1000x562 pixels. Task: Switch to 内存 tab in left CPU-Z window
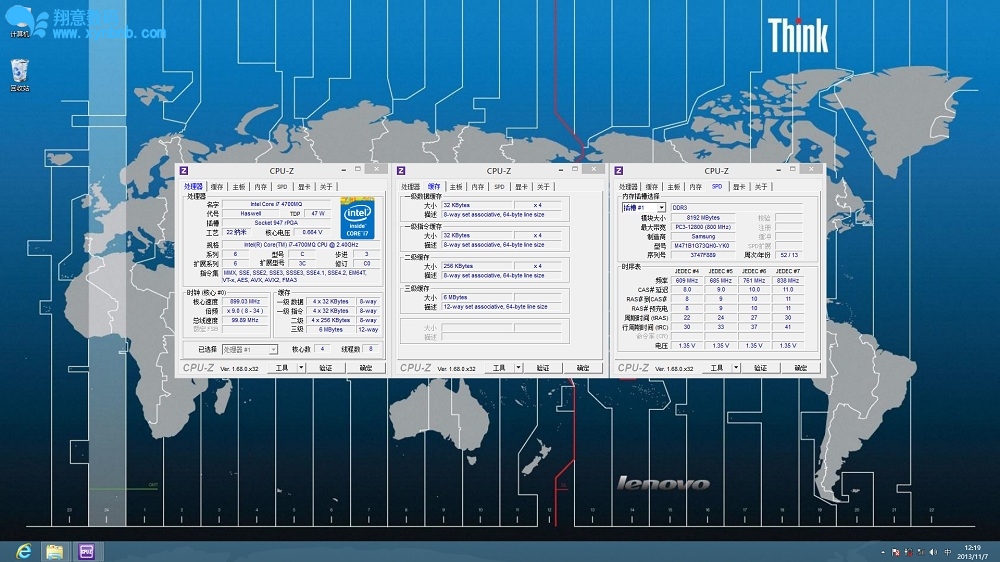click(x=260, y=187)
